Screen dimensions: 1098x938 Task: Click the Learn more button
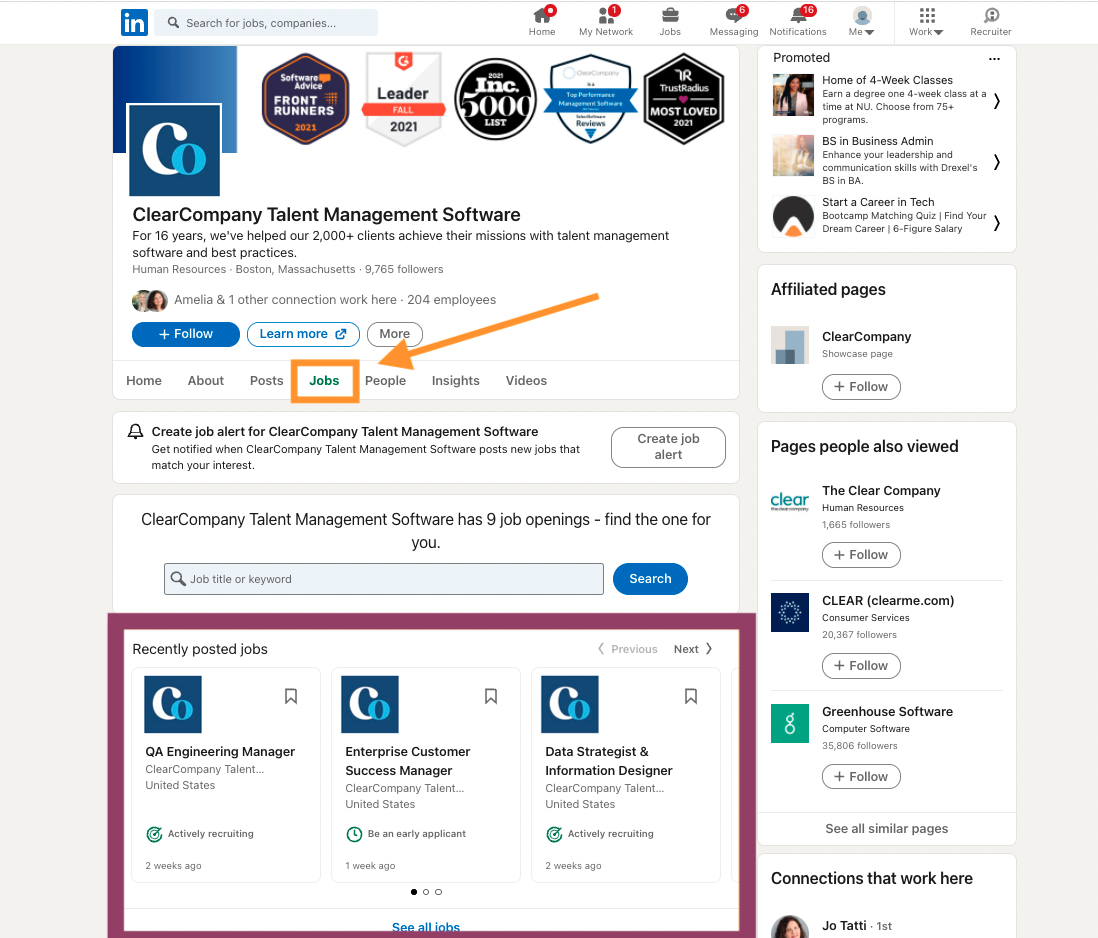tap(303, 334)
